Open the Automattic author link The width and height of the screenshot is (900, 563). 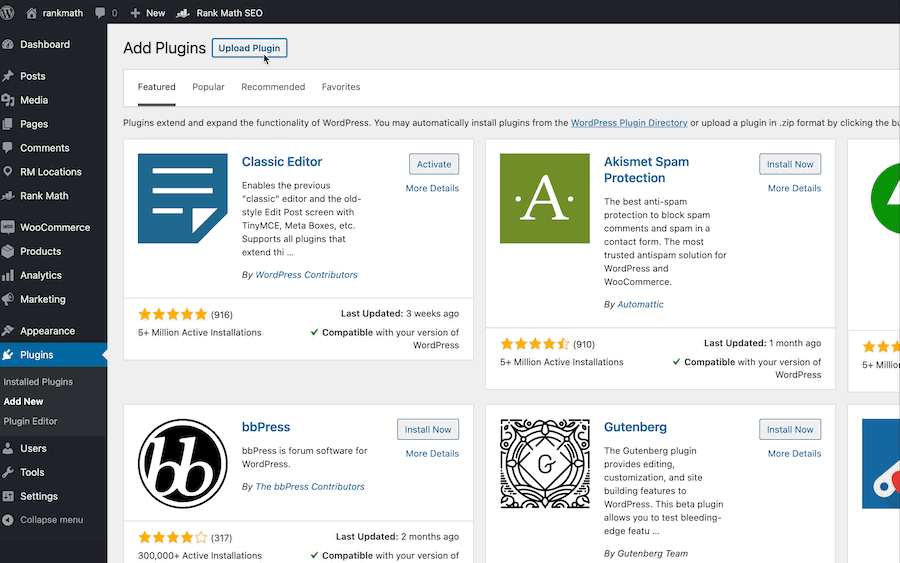click(640, 305)
